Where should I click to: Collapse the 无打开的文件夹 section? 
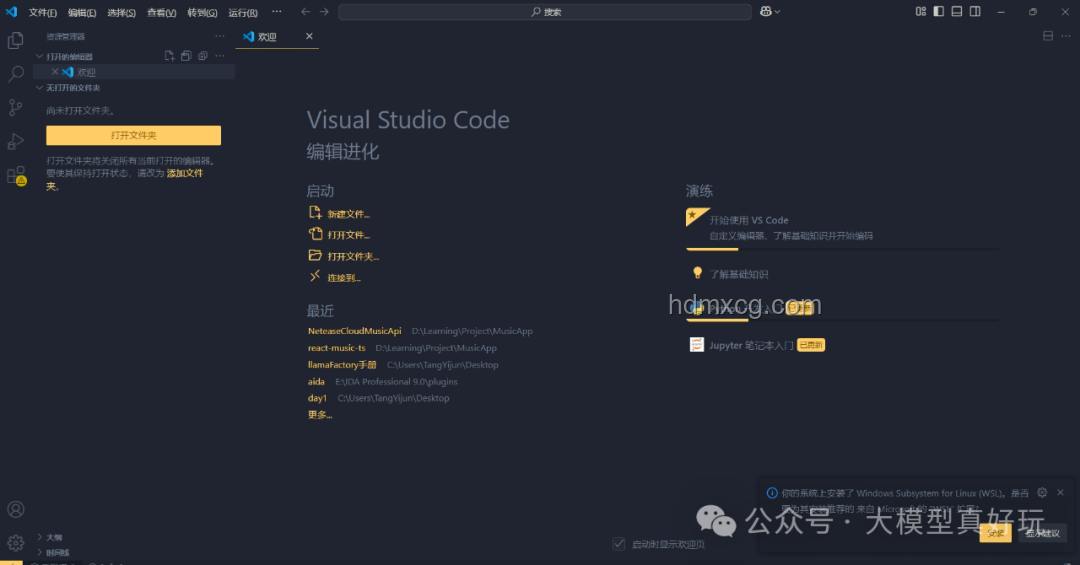pyautogui.click(x=39, y=88)
